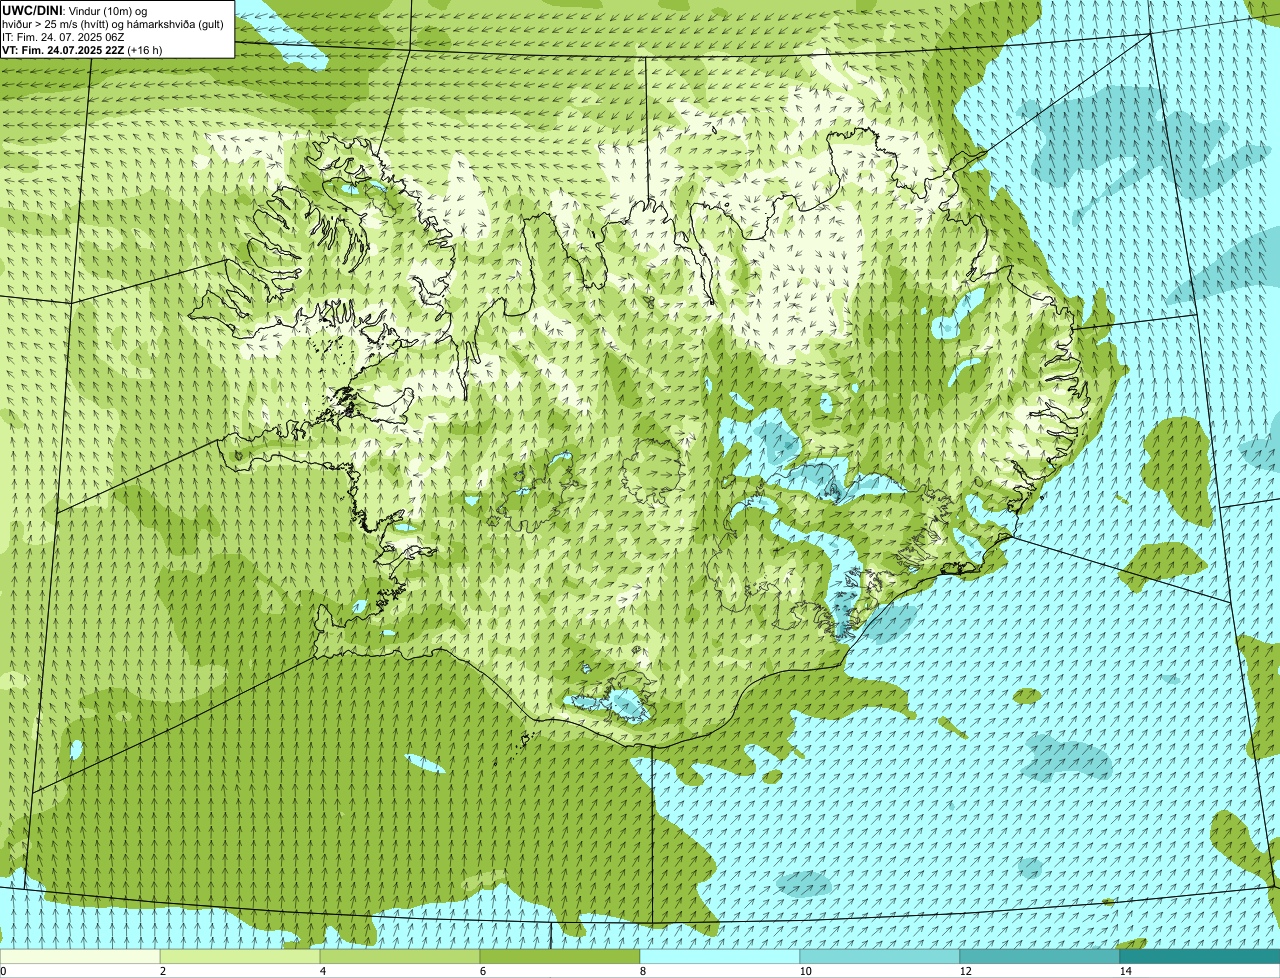
Task: Click the cyan segment between 8 and 10
Action: click(x=720, y=956)
